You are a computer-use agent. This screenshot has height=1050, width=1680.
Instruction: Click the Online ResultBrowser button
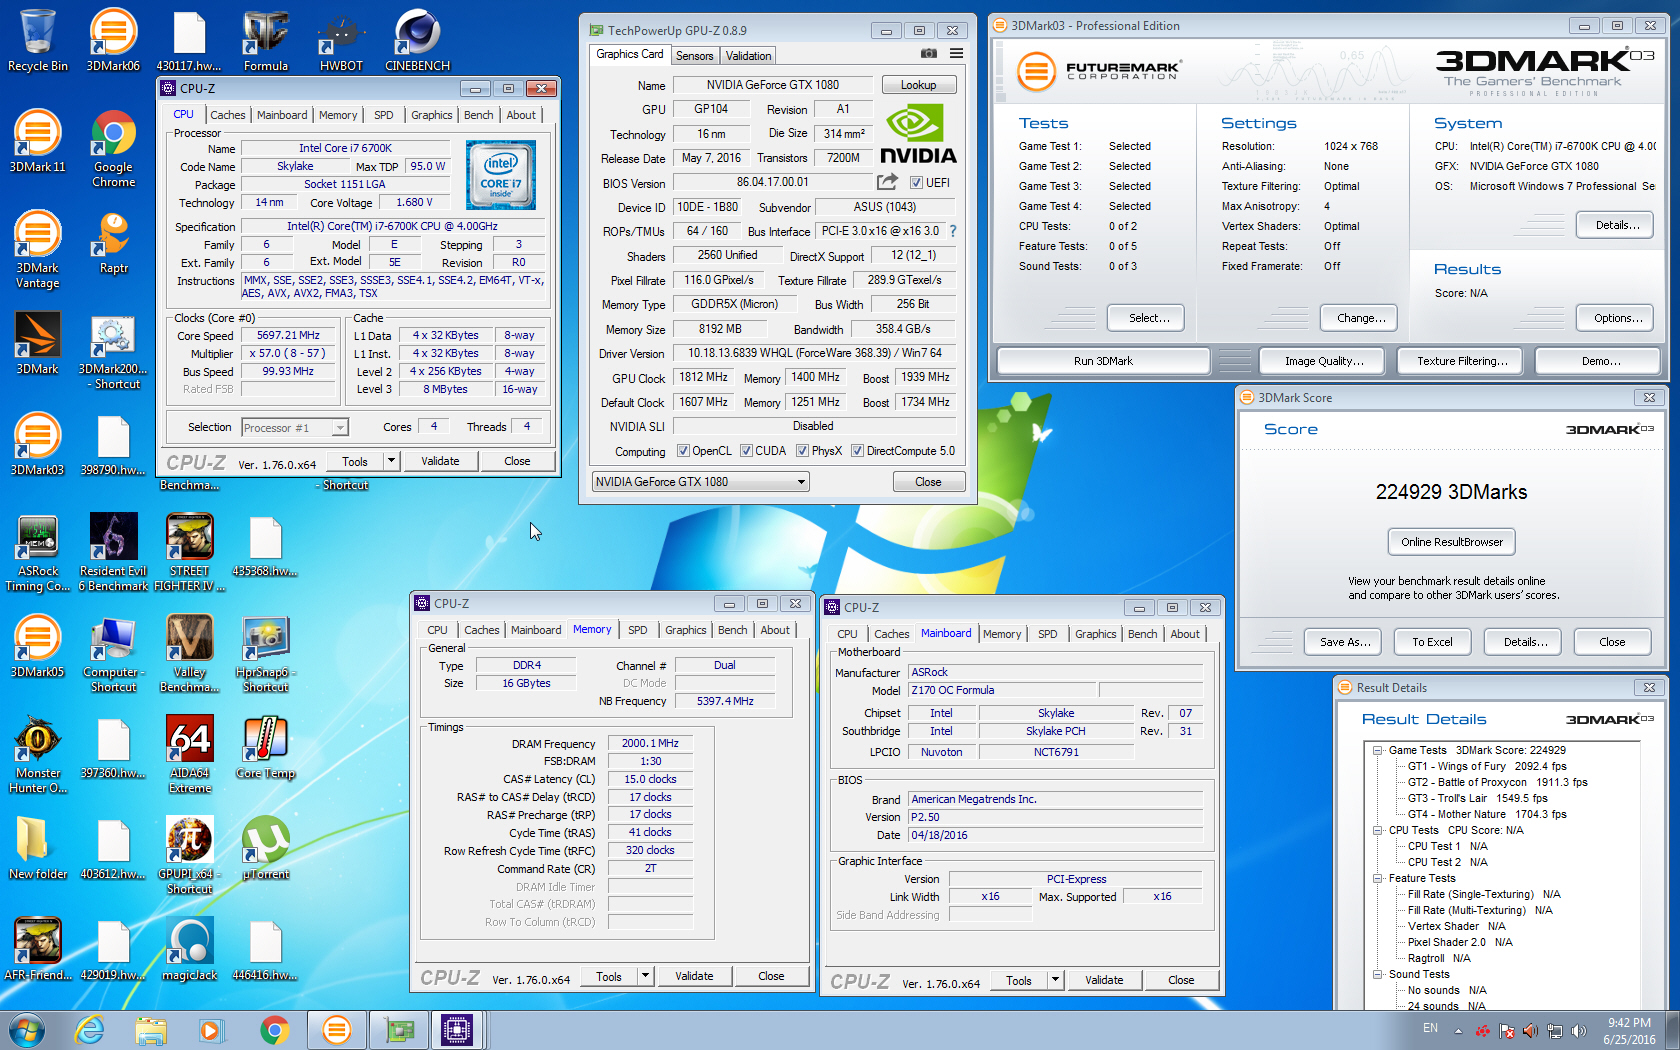(x=1451, y=542)
